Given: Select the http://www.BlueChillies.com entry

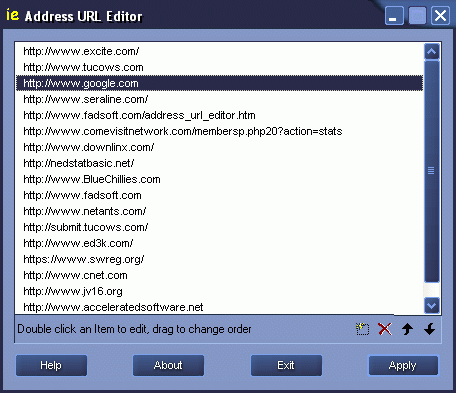Looking at the screenshot, I should [219, 179].
